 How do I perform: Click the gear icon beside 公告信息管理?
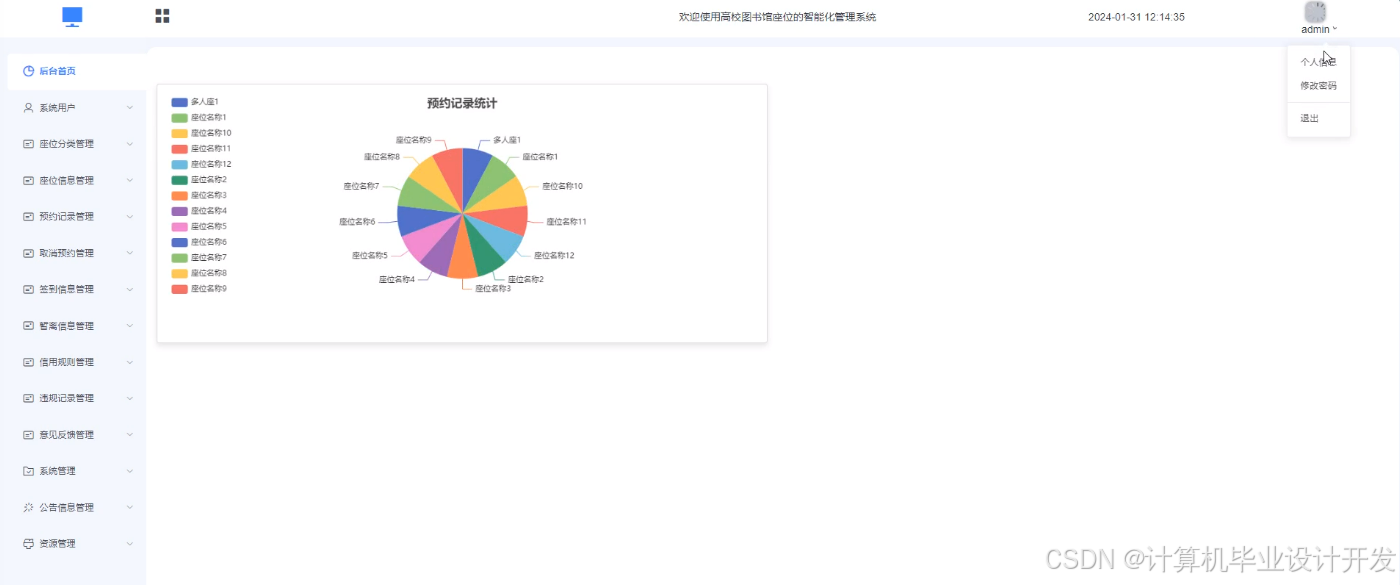(29, 507)
